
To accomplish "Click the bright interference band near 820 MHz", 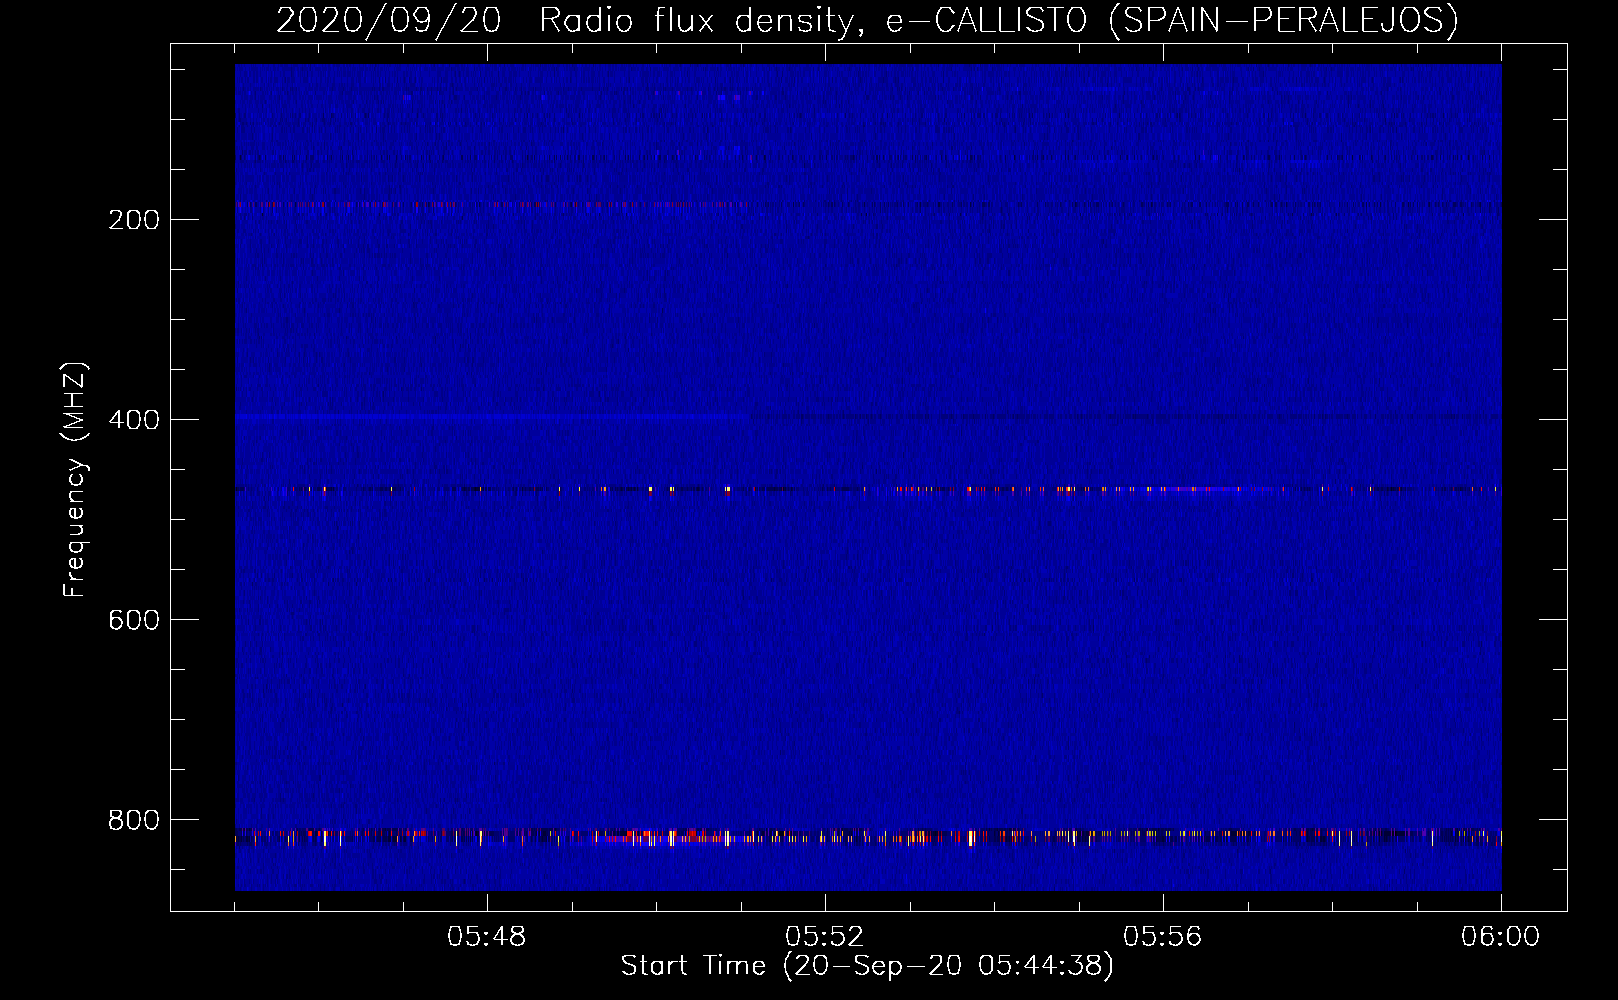I will pyautogui.click(x=868, y=836).
